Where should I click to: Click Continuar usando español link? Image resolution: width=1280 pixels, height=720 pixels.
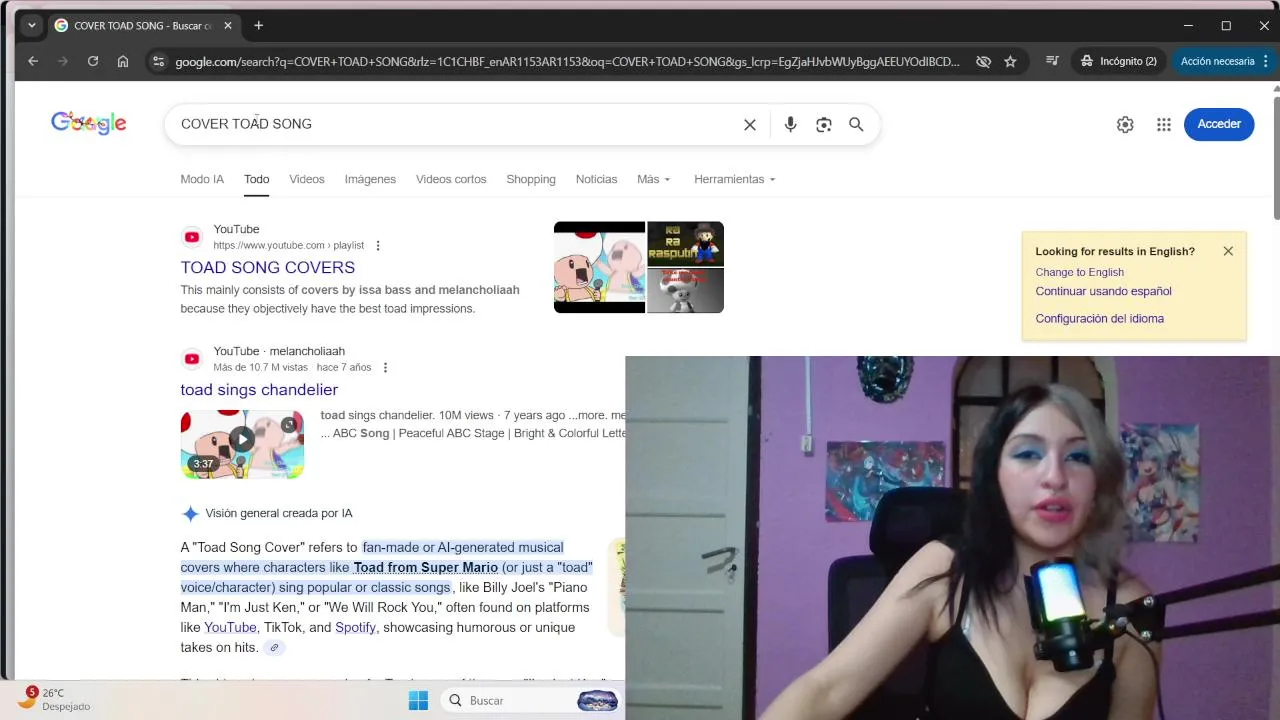[1103, 291]
